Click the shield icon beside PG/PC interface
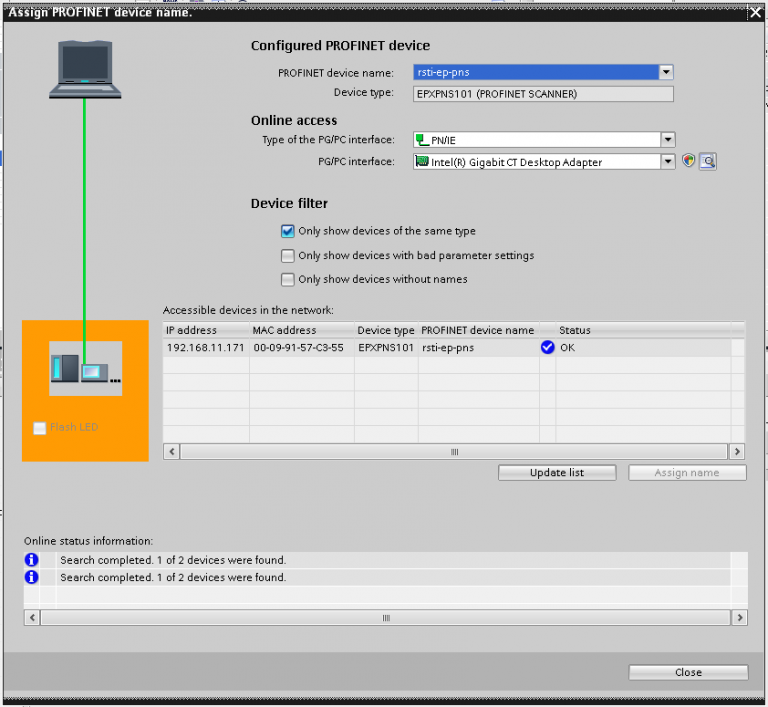 tap(688, 161)
